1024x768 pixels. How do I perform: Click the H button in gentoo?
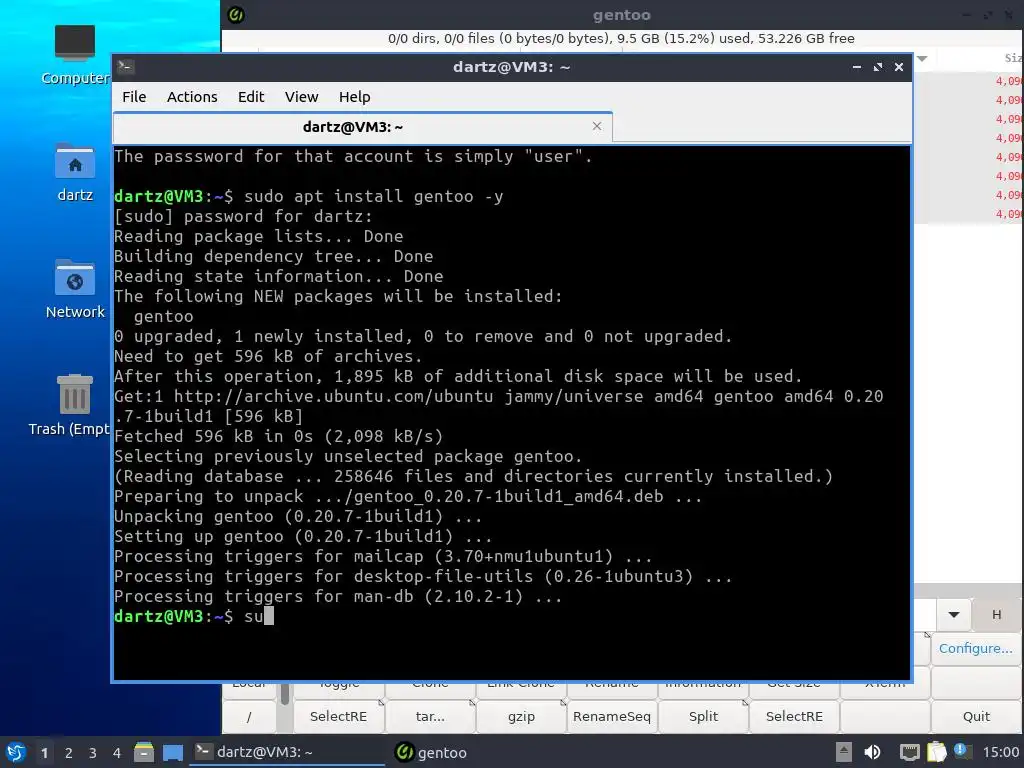coord(997,615)
